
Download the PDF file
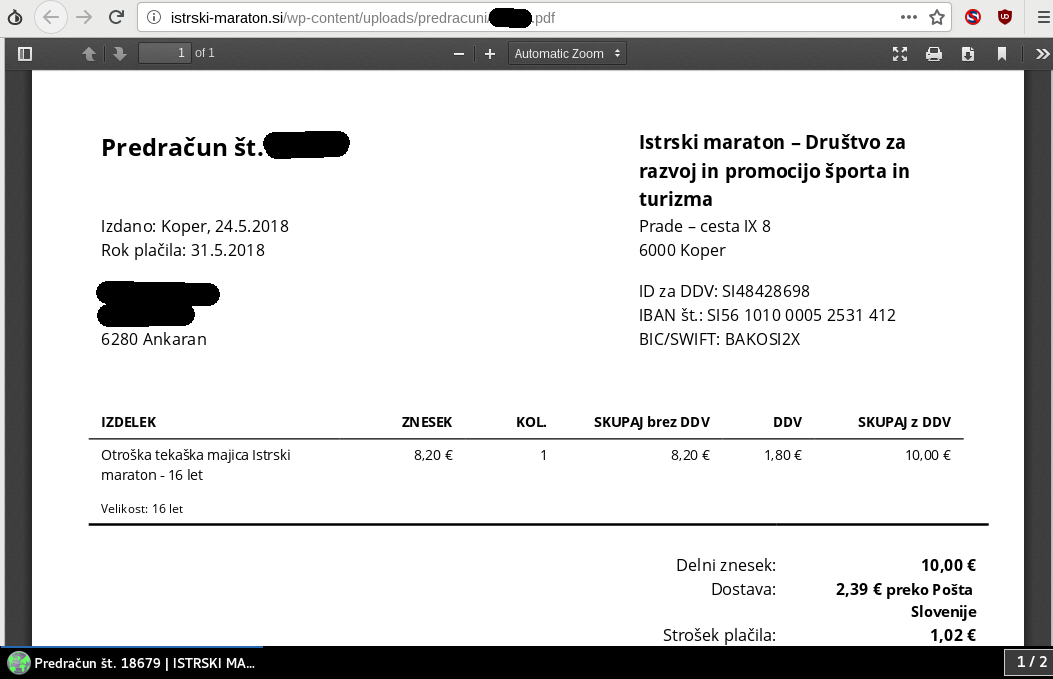tap(968, 54)
